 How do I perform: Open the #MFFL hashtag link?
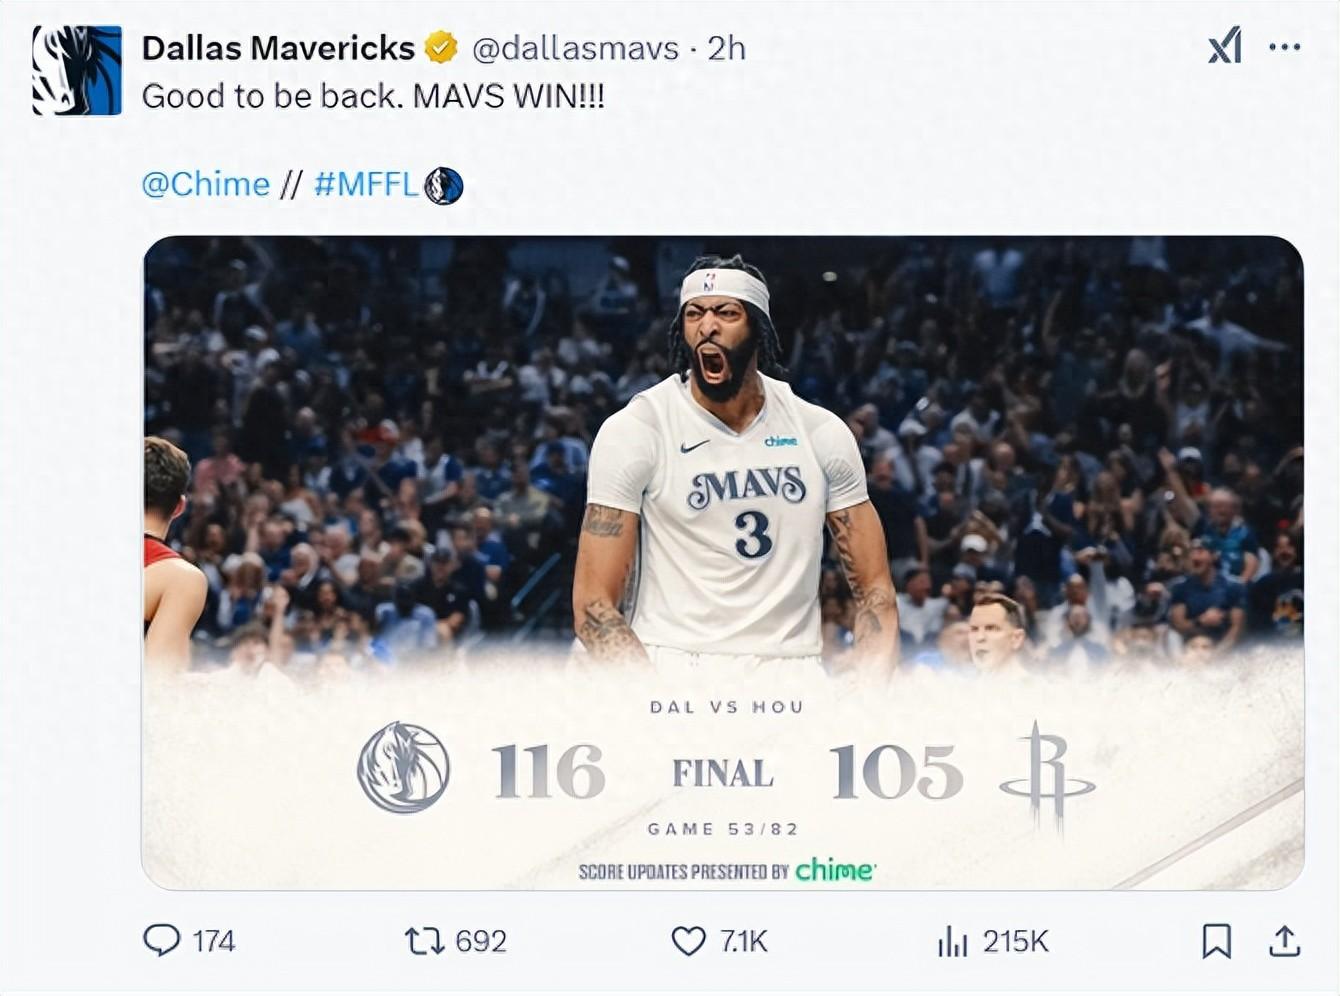click(366, 184)
